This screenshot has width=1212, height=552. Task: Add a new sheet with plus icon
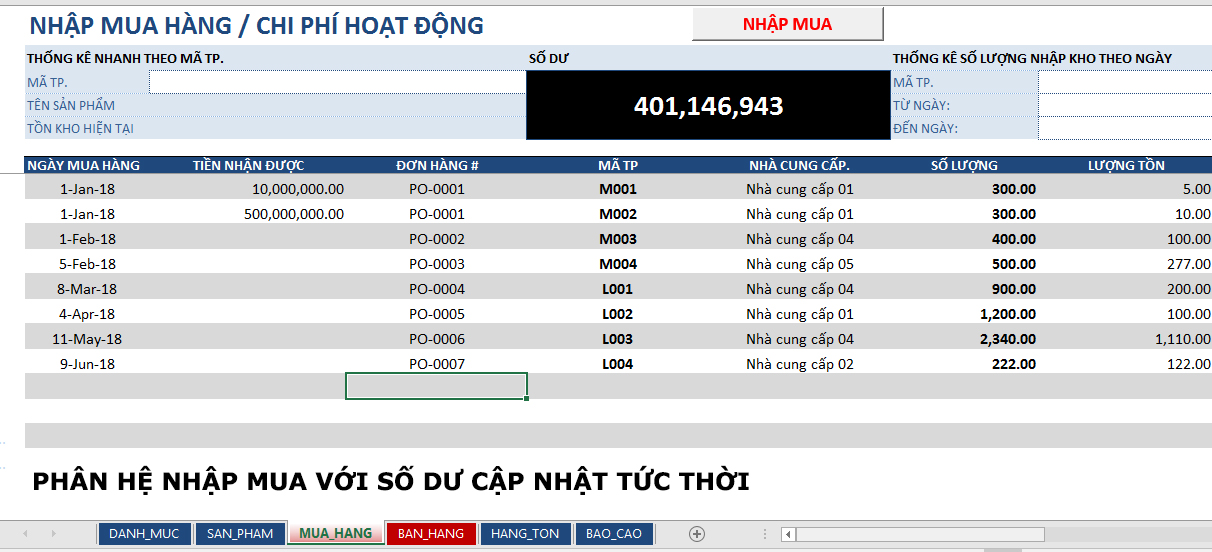coord(697,534)
